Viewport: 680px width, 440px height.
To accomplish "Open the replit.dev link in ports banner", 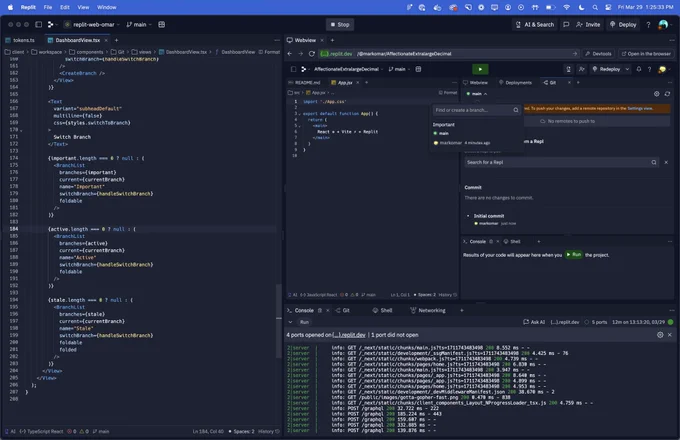I will click(x=349, y=335).
